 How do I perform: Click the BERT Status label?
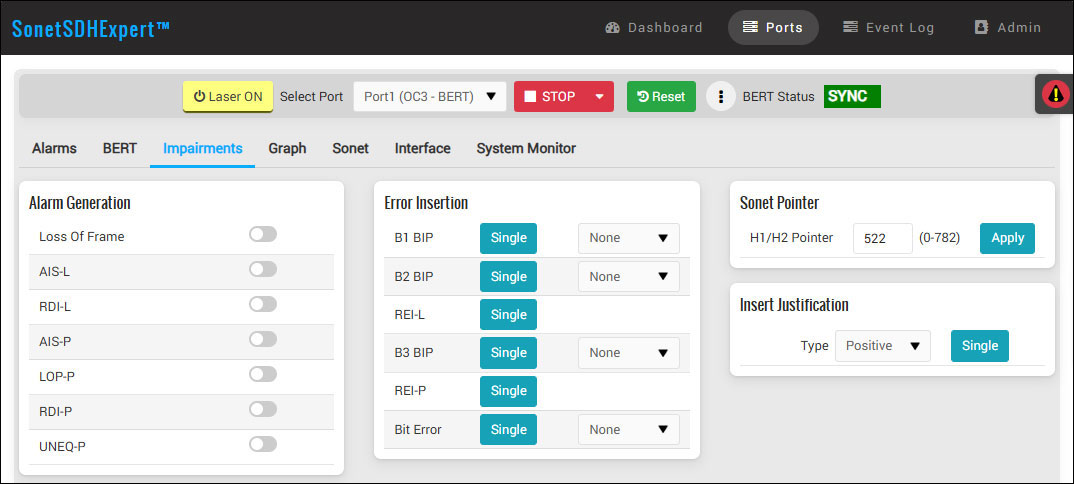(779, 97)
